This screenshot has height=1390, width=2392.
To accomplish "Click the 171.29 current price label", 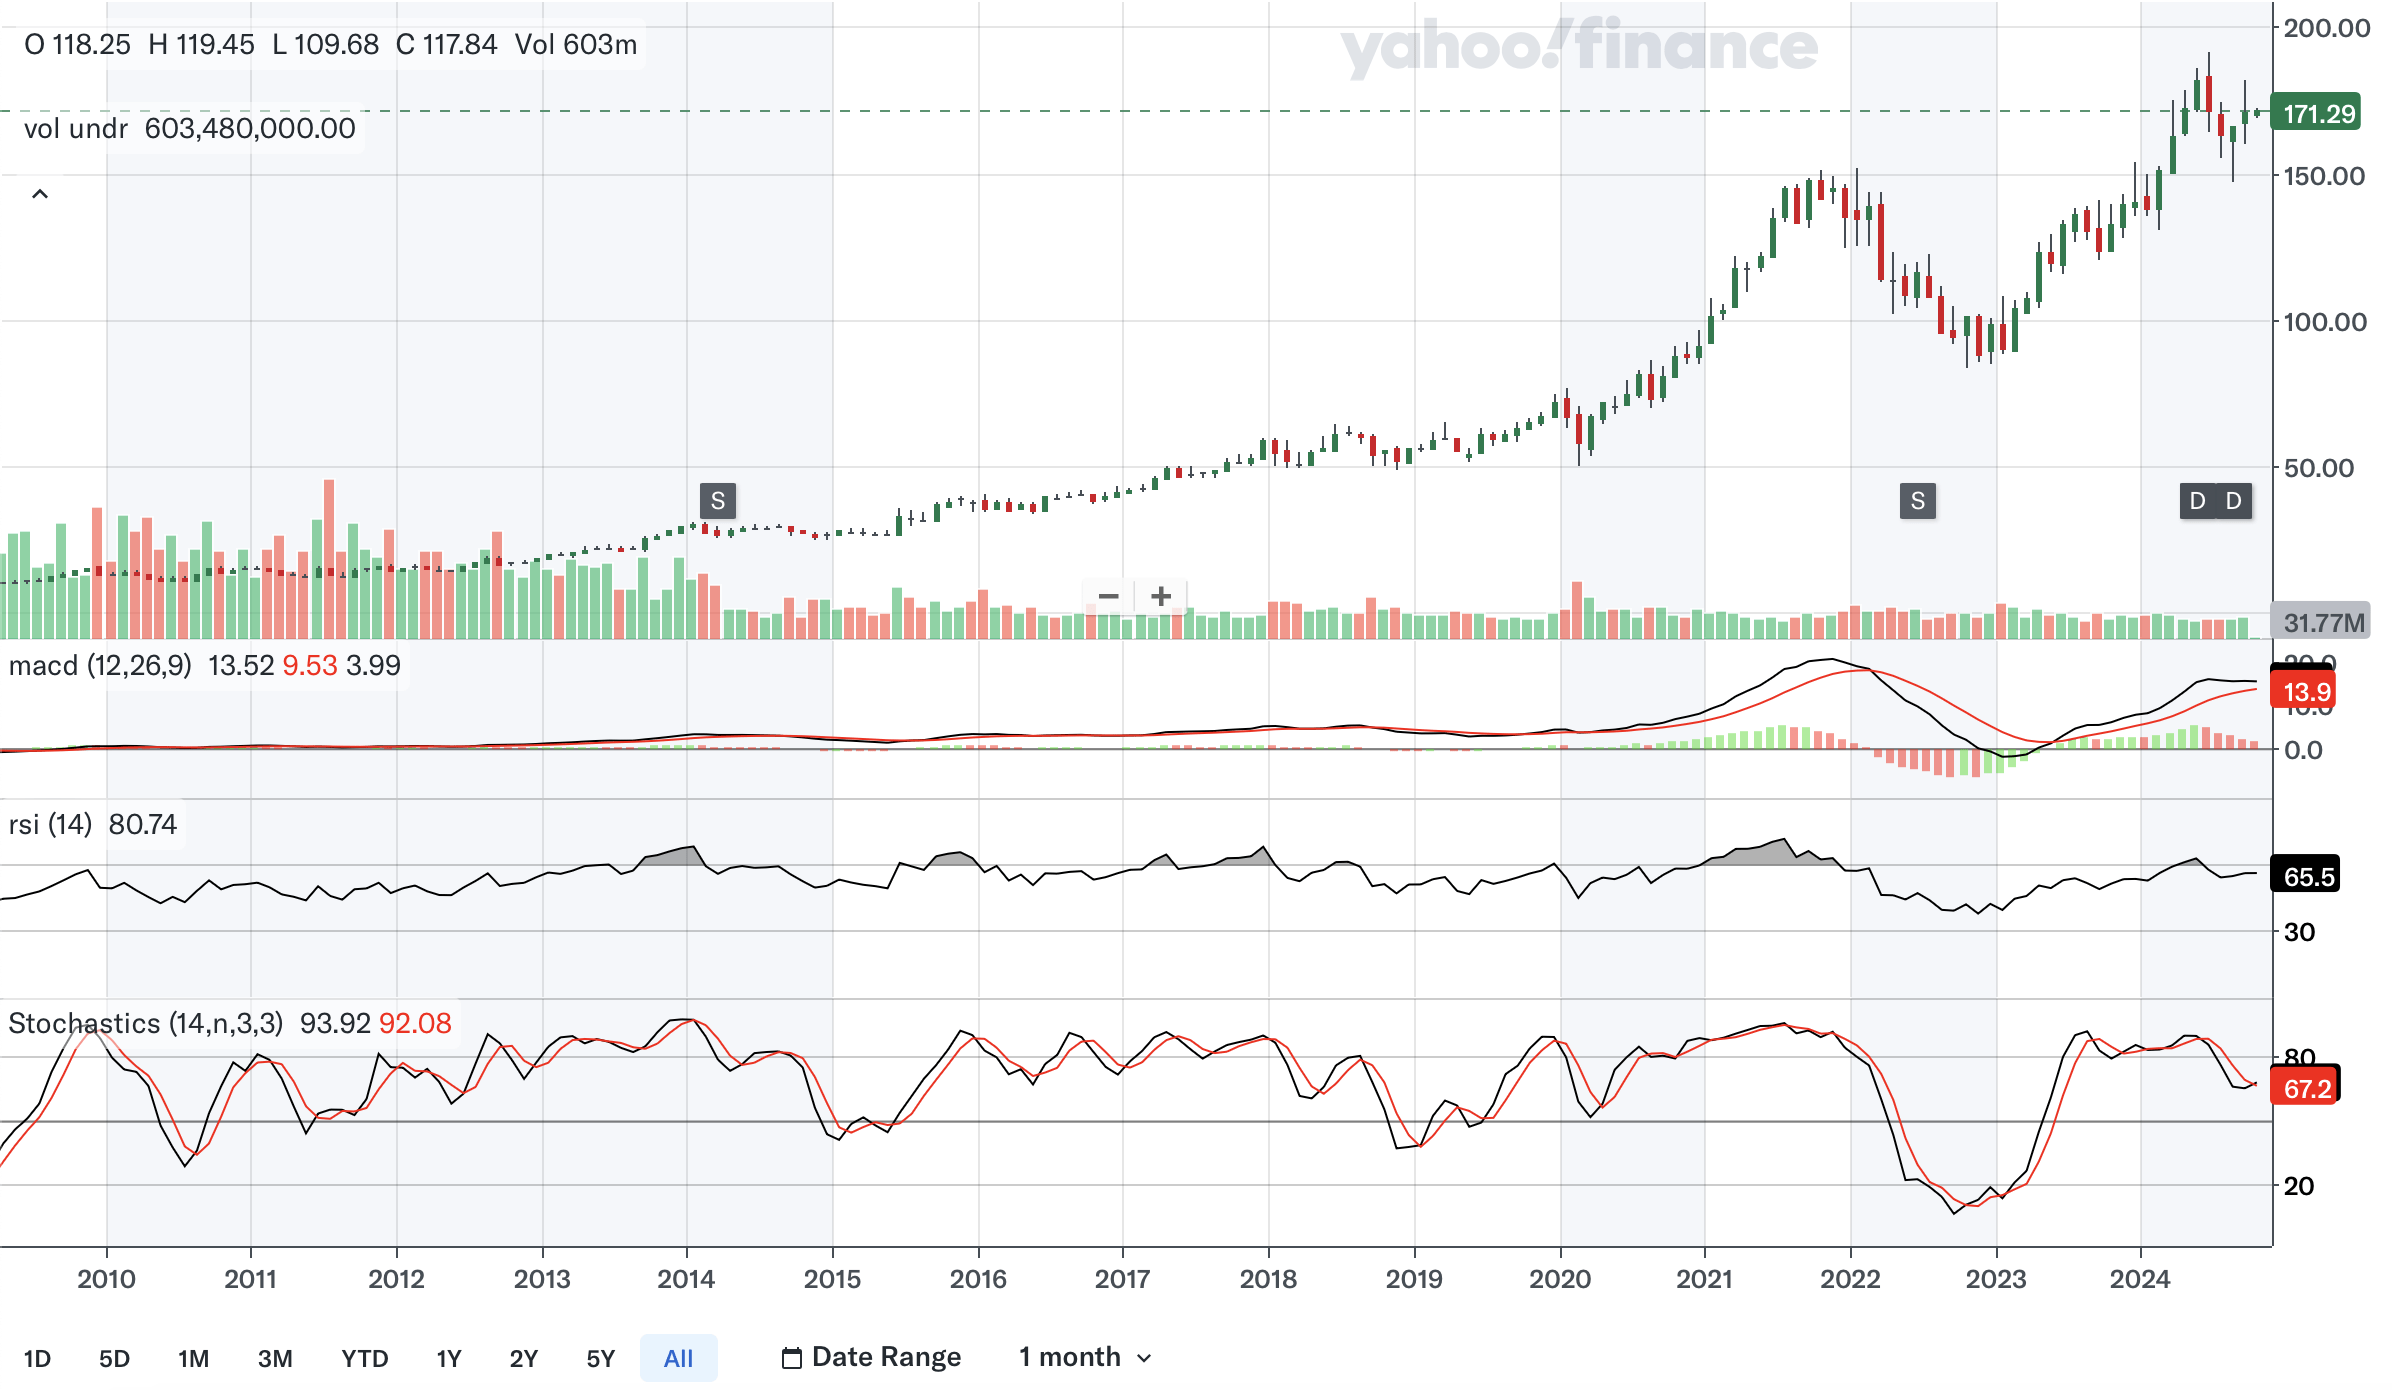I will click(x=2318, y=113).
